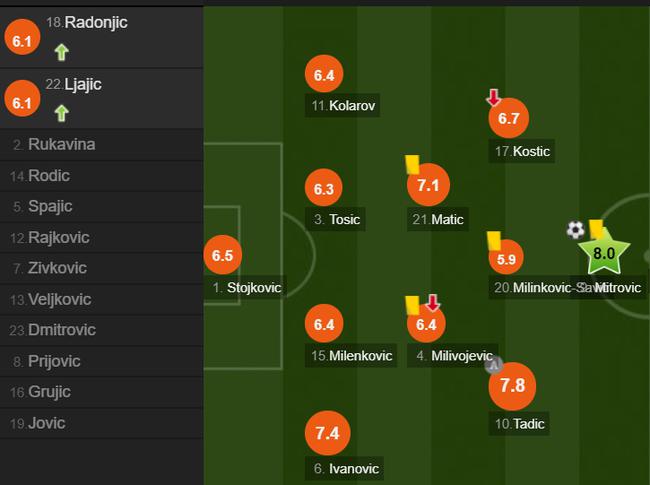
Task: Click the soccer ball goal icon near Mitrovic
Action: click(x=576, y=230)
